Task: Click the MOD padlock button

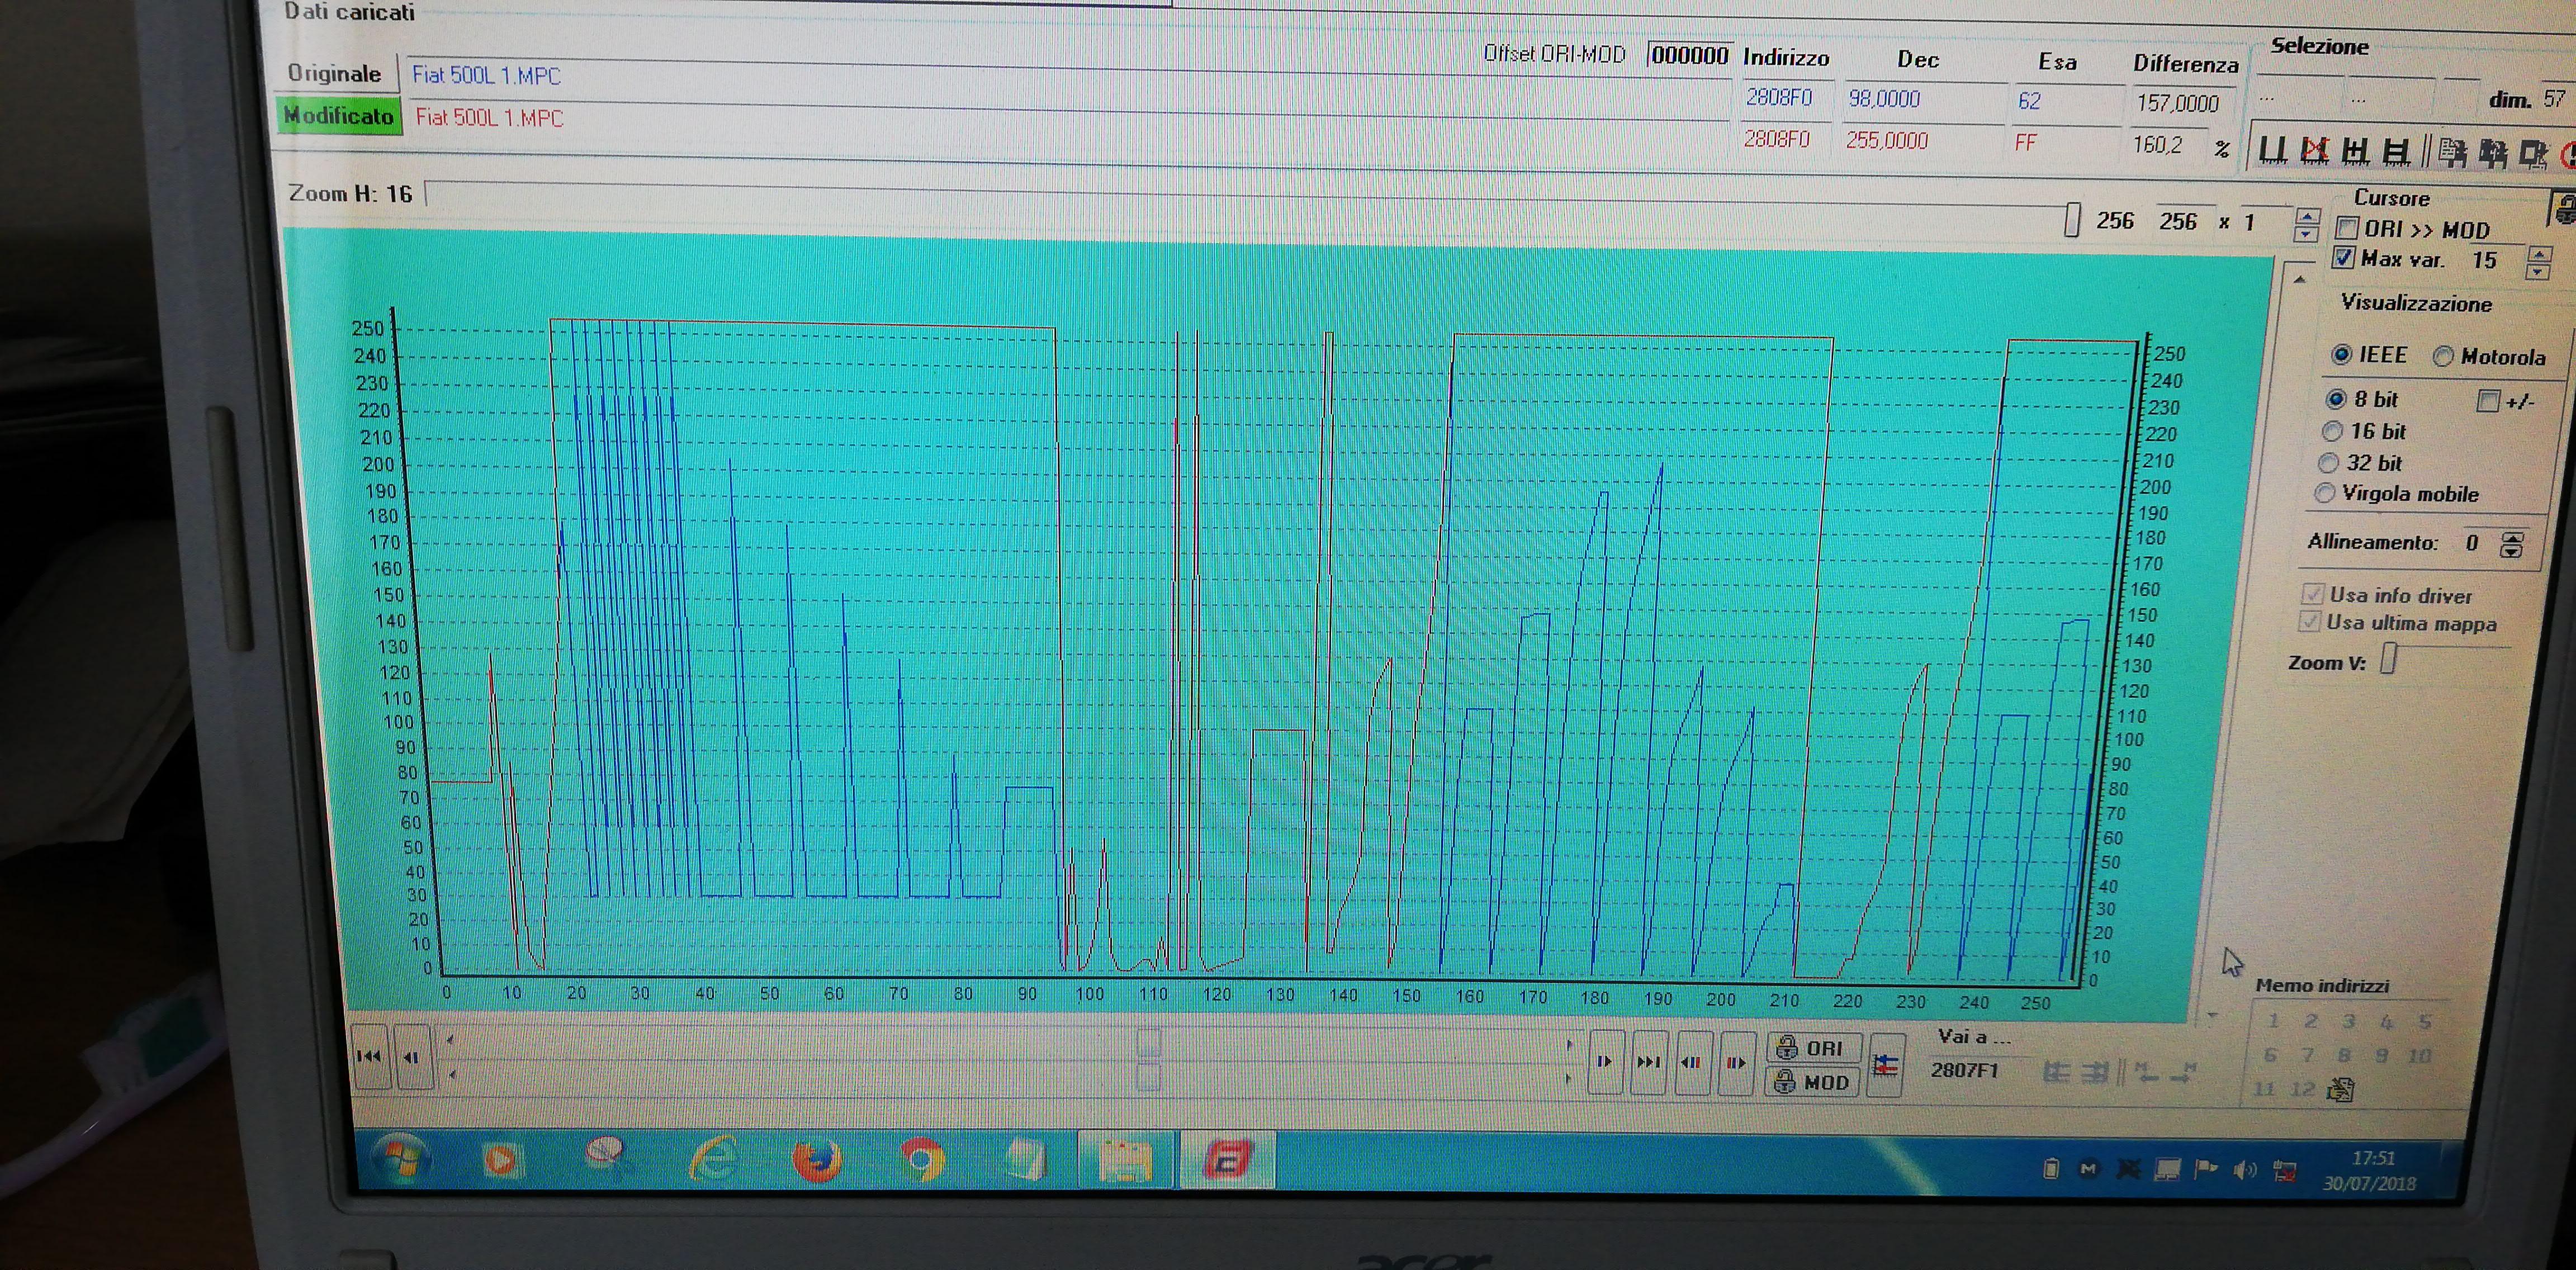Action: tap(1813, 1082)
